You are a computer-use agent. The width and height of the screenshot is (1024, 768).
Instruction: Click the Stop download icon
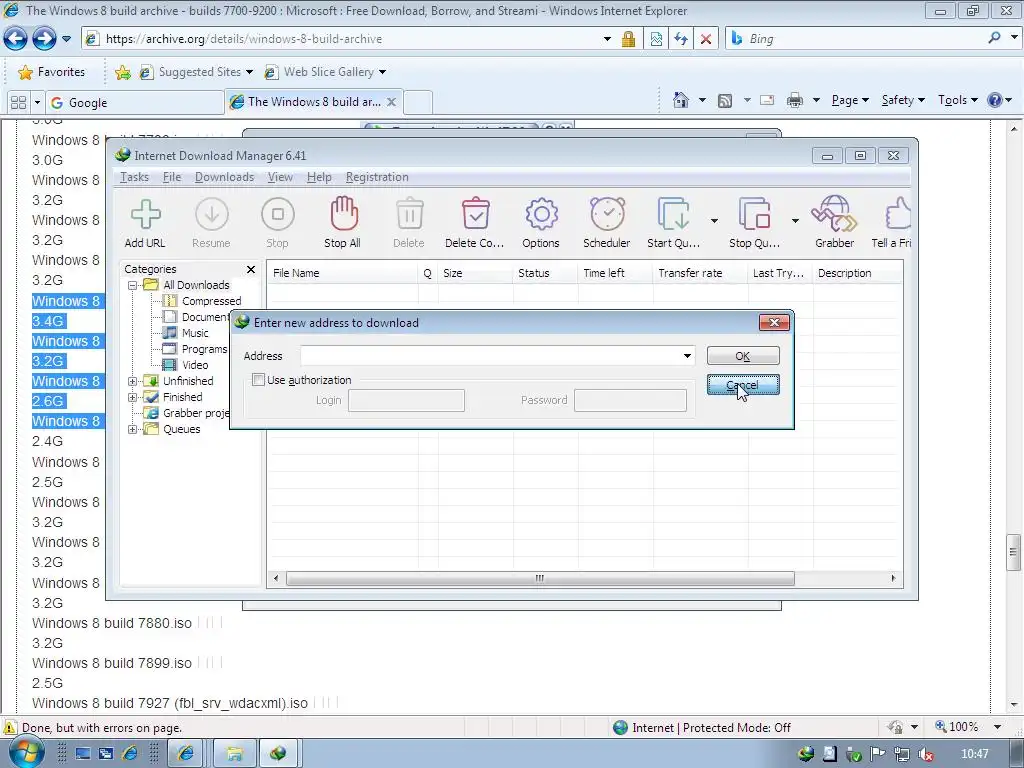coord(278,214)
